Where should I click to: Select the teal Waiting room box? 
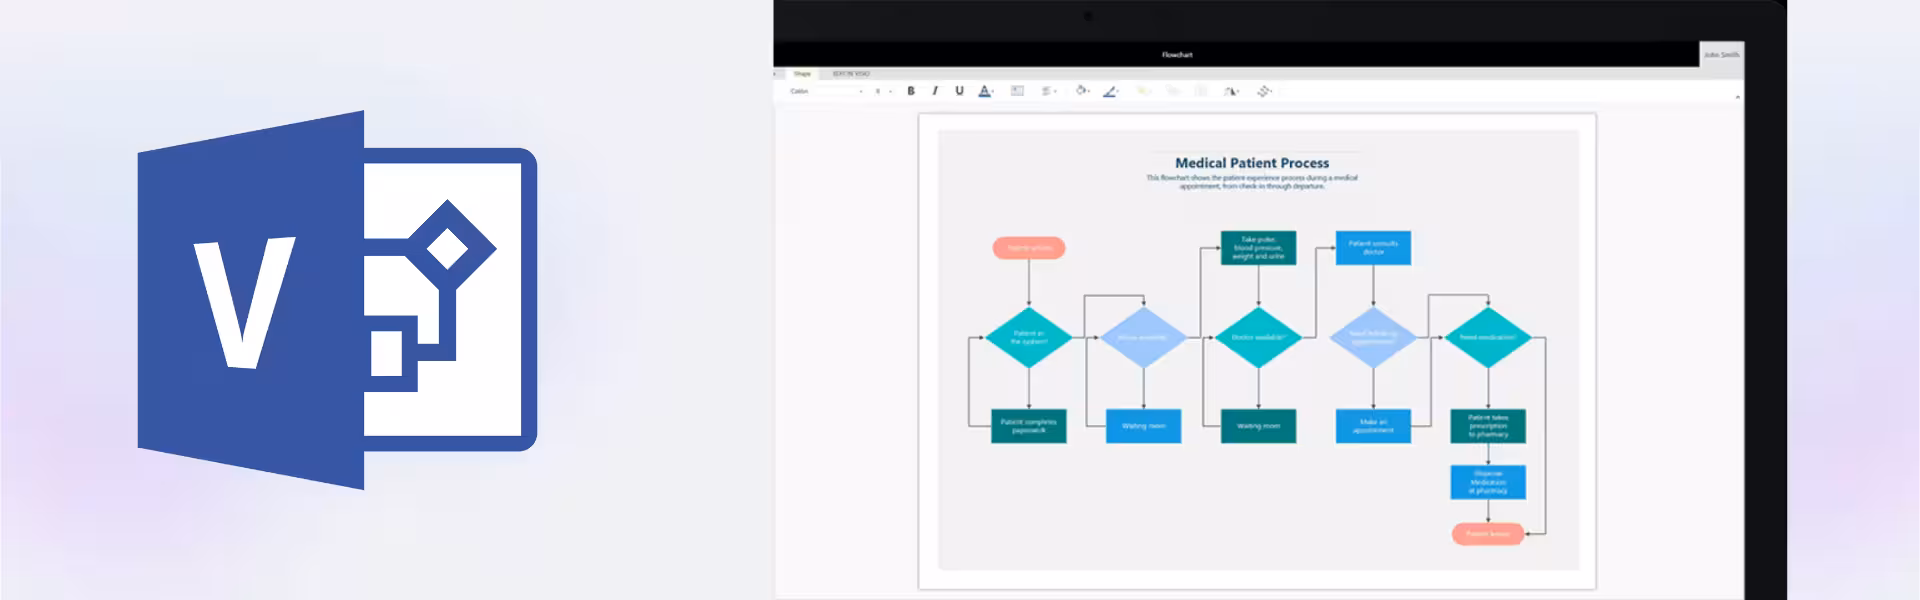(1258, 426)
